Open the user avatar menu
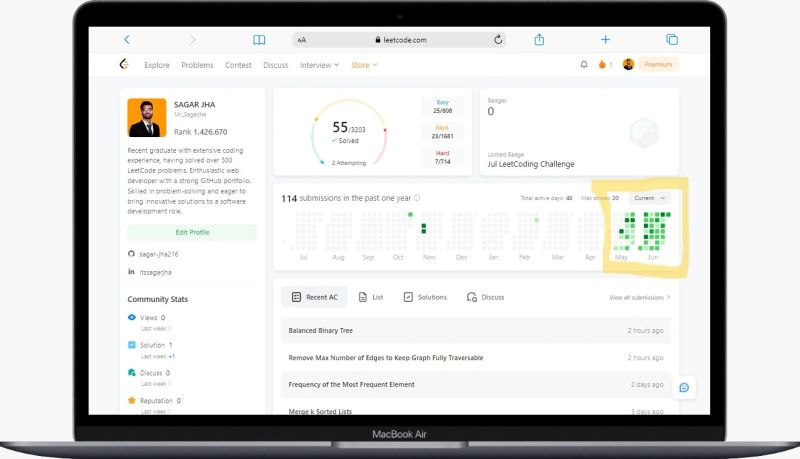 (x=628, y=64)
